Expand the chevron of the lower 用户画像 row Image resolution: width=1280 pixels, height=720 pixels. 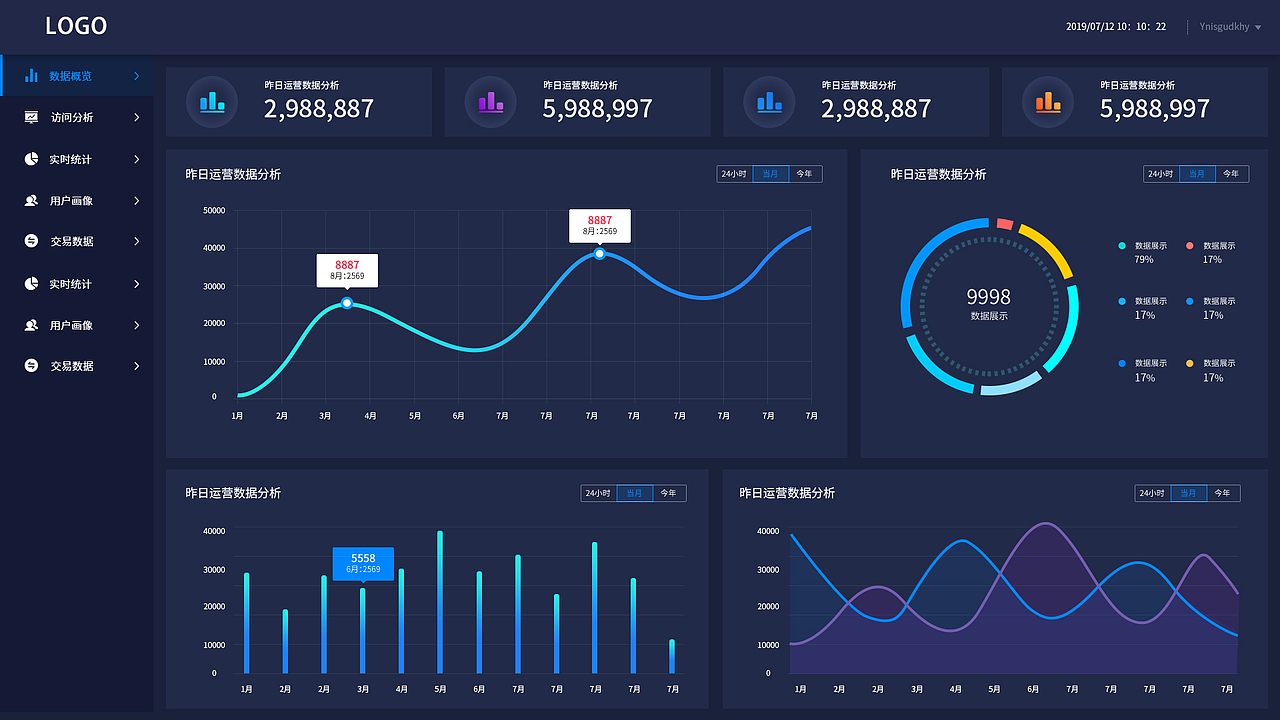pos(137,325)
